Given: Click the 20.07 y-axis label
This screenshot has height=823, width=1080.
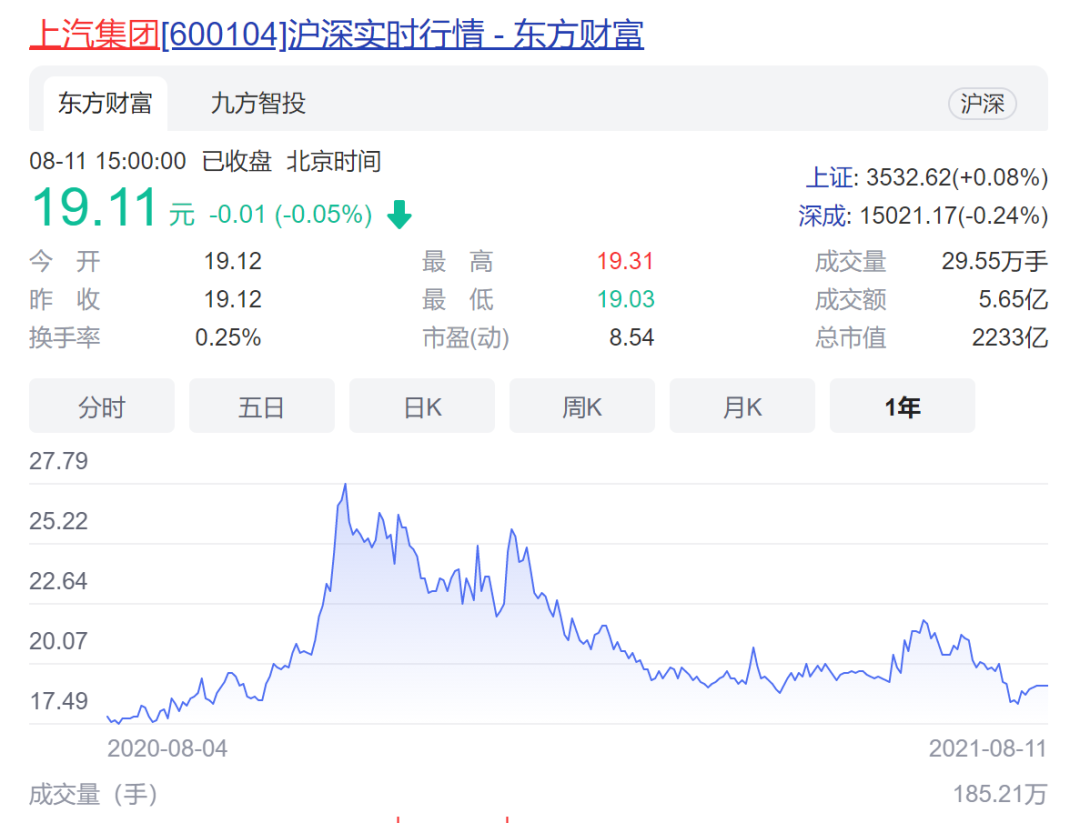Looking at the screenshot, I should [59, 640].
